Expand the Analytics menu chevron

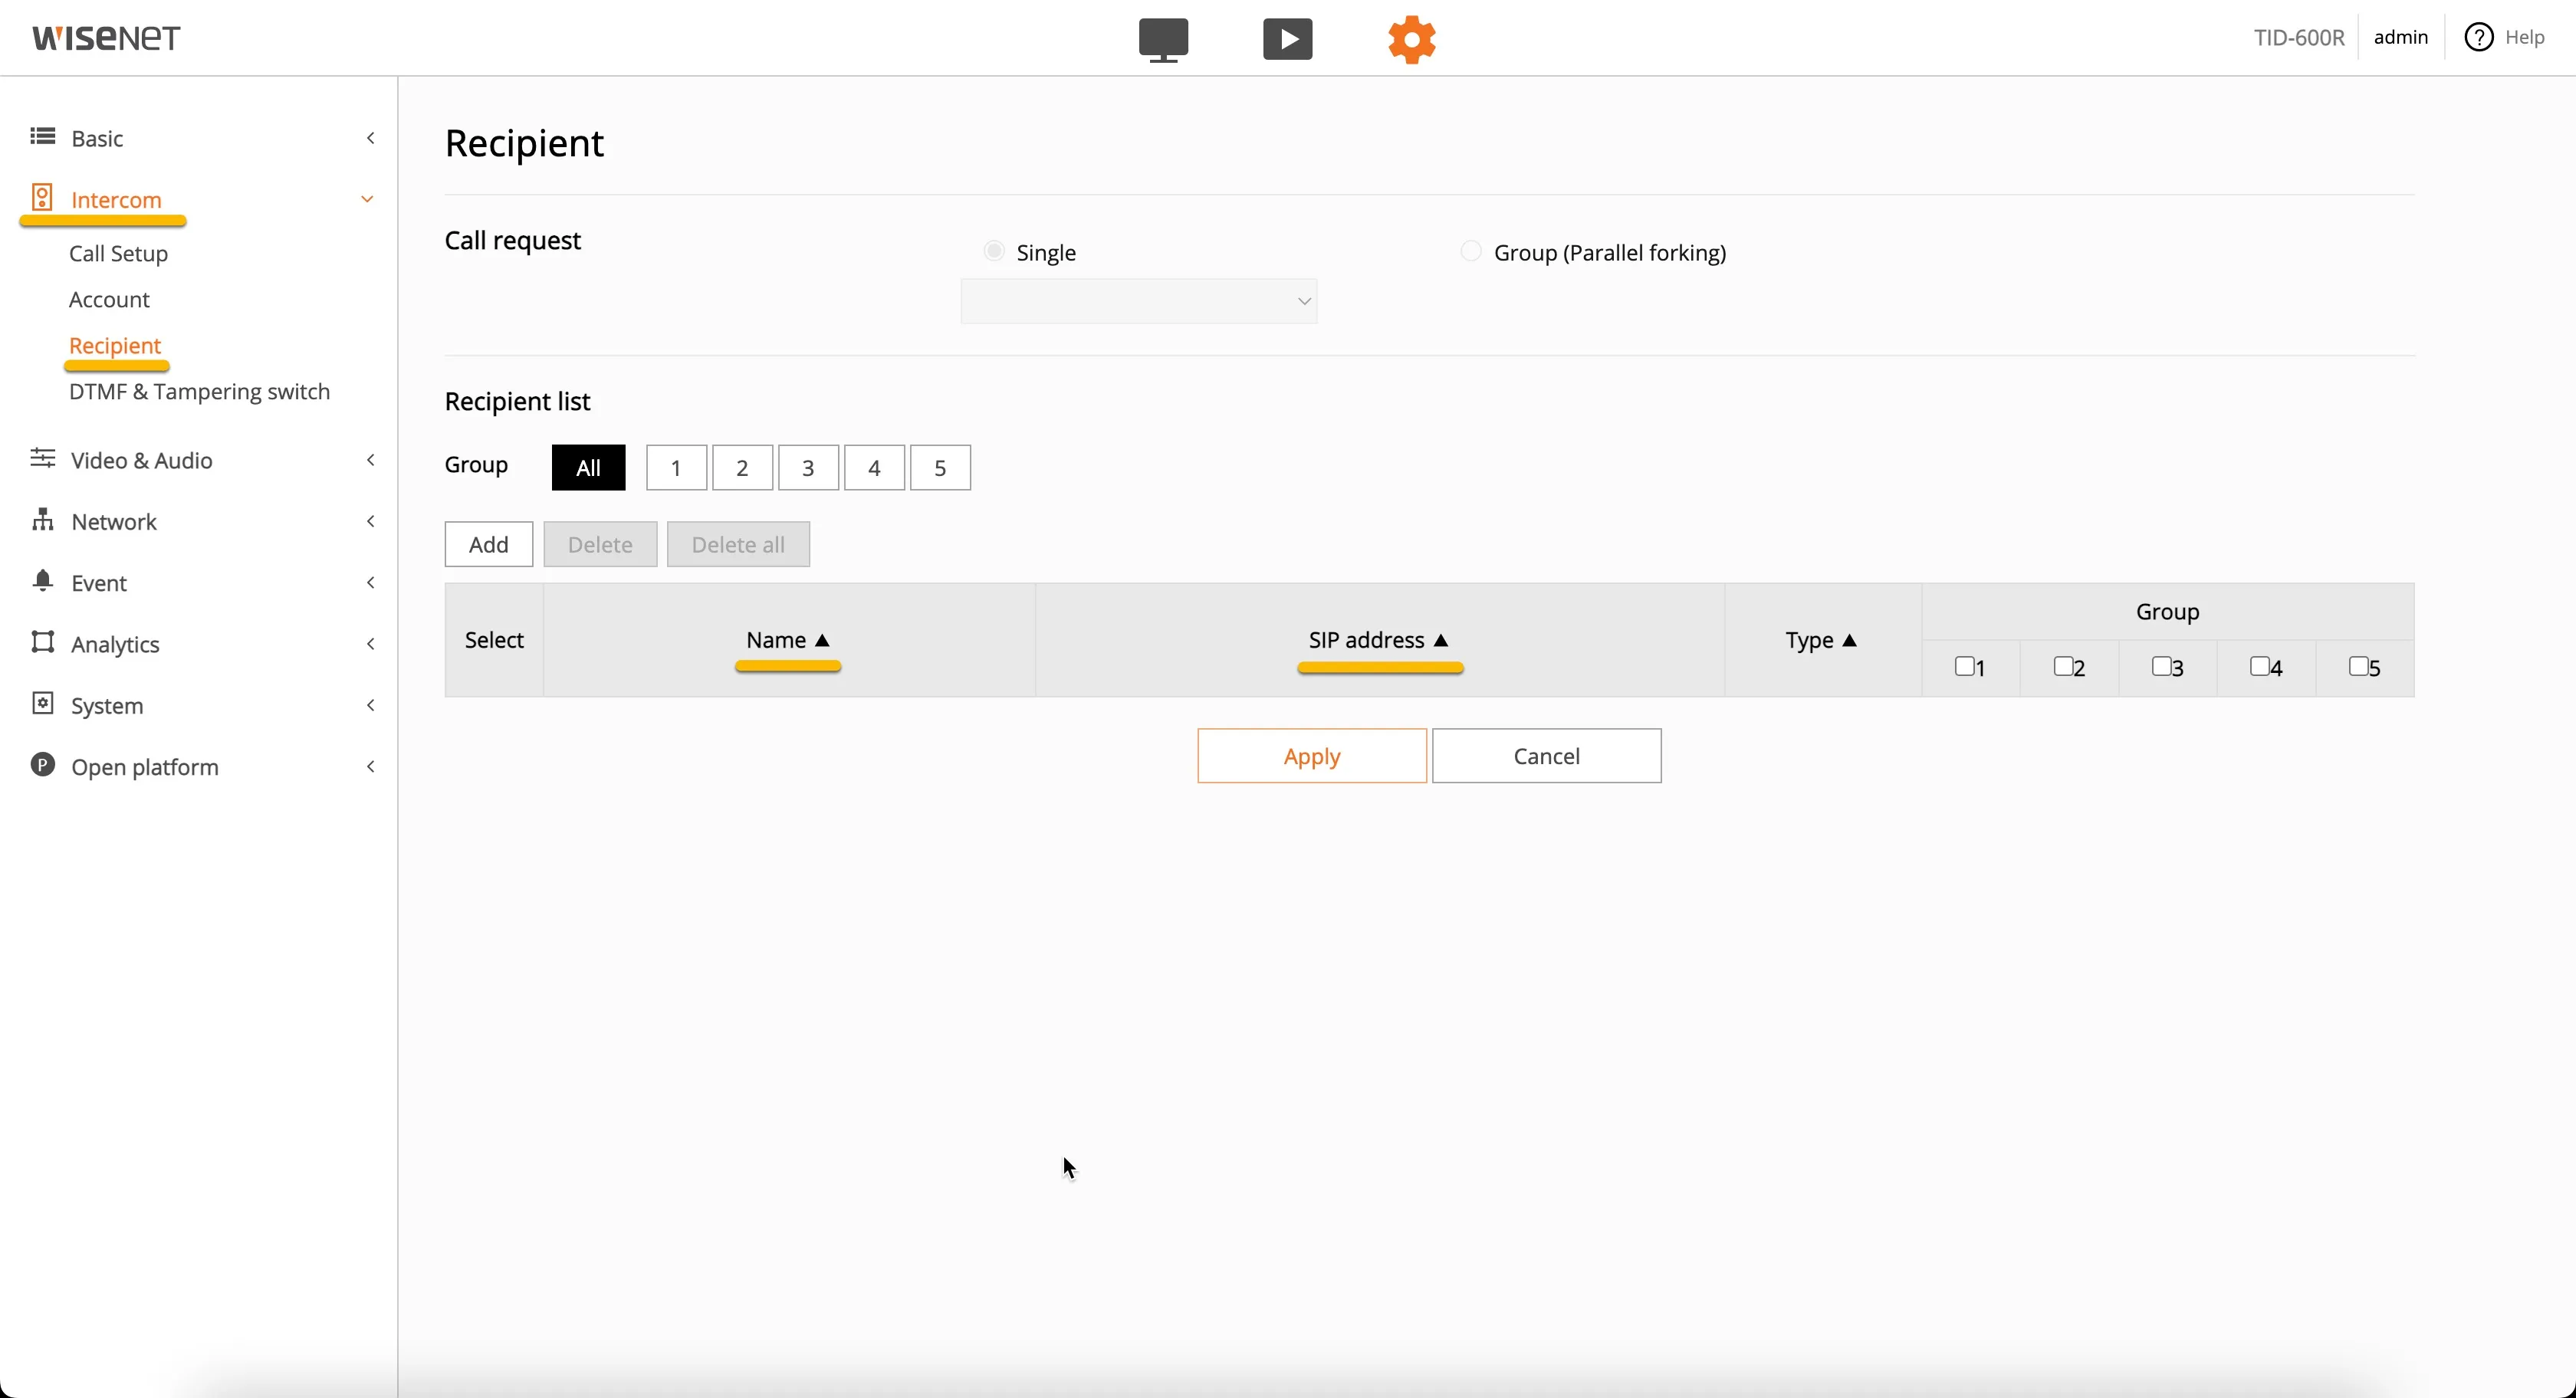[371, 644]
